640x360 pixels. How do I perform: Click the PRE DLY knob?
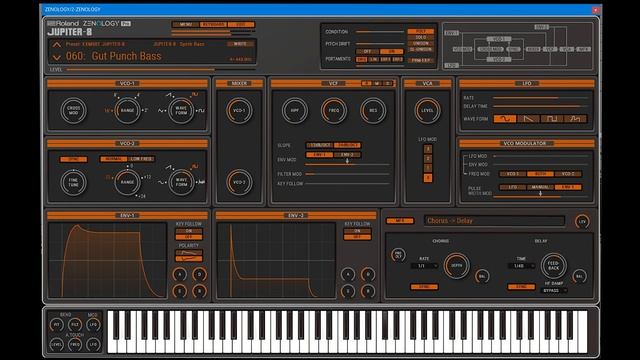coord(398,255)
